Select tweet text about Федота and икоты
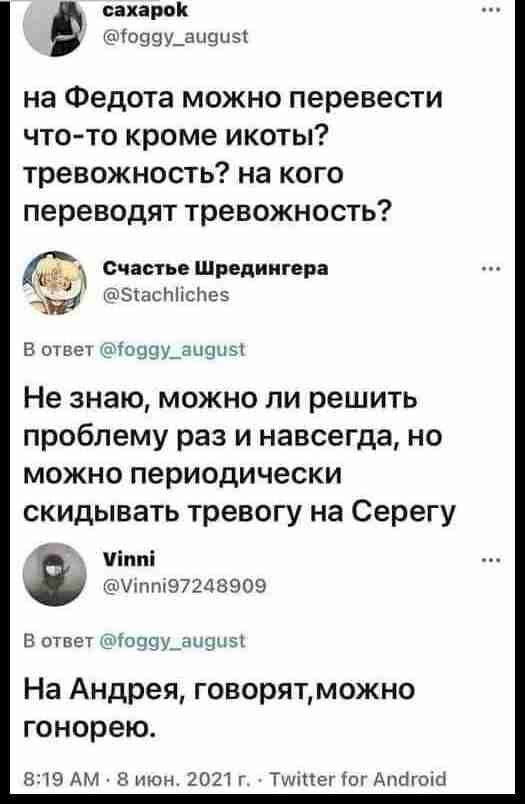This screenshot has height=804, width=525. (233, 154)
